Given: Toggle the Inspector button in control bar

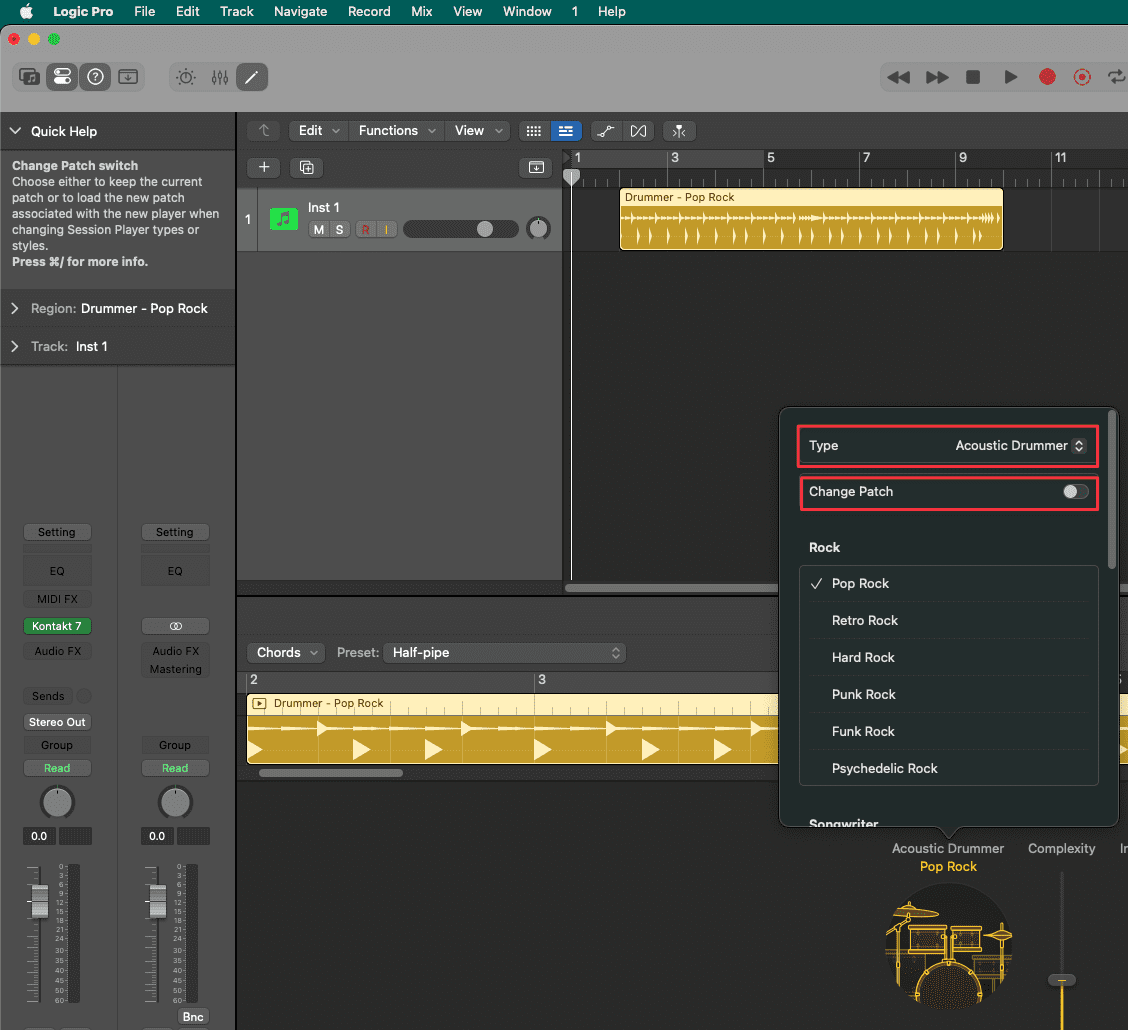Looking at the screenshot, I should 63,77.
